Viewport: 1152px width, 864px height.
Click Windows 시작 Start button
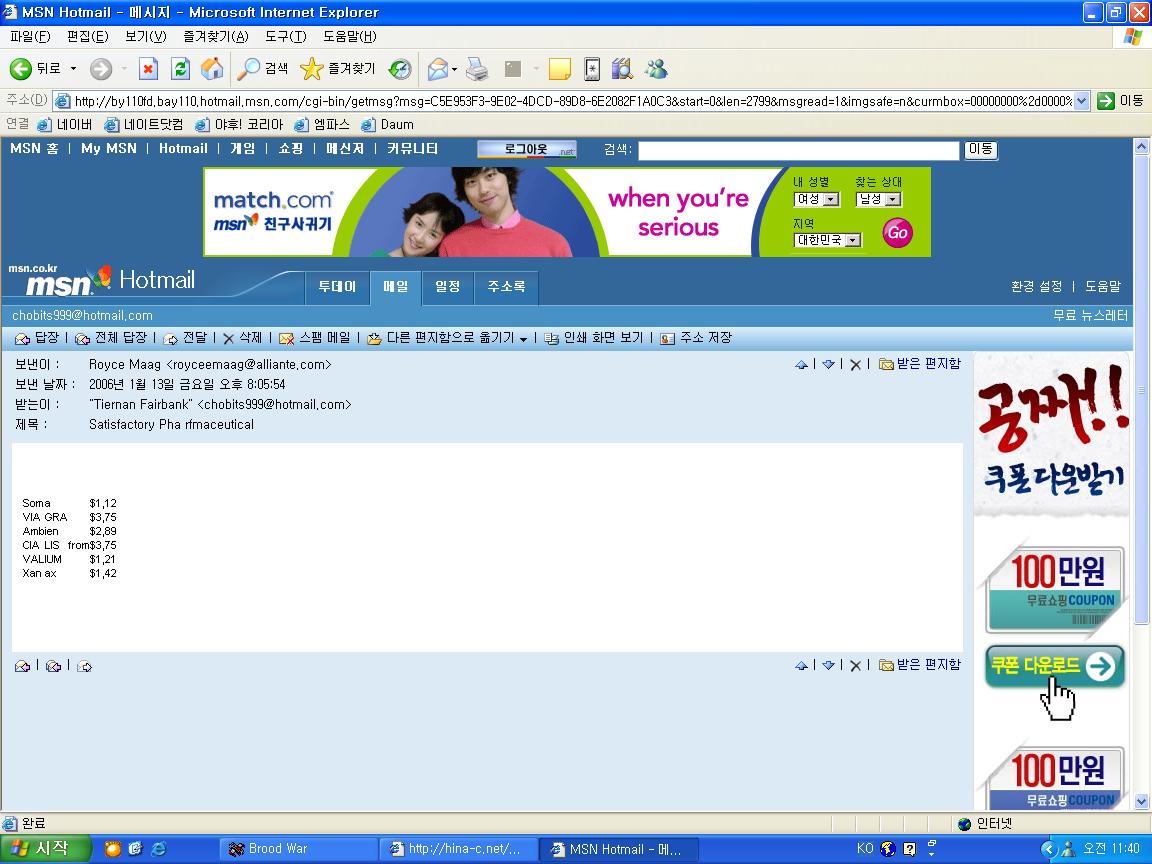coord(44,849)
